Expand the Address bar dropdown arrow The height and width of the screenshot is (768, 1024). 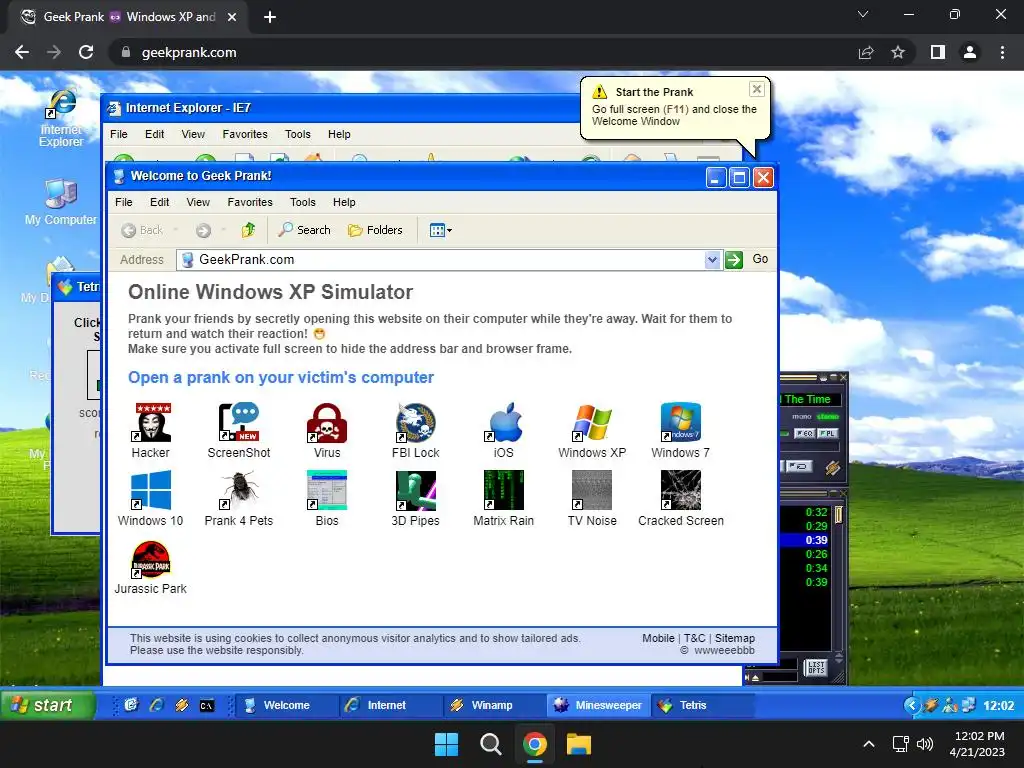tap(712, 260)
